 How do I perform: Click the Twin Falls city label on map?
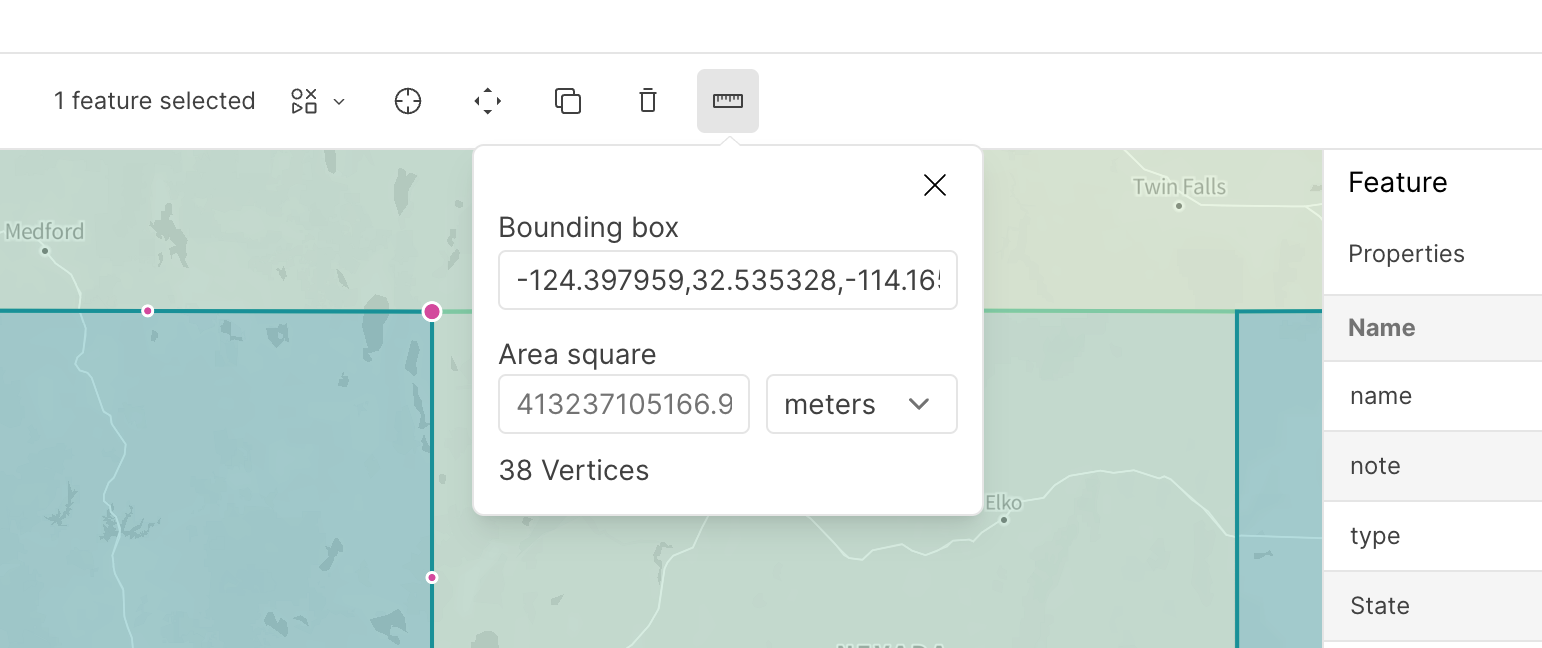pos(1179,188)
